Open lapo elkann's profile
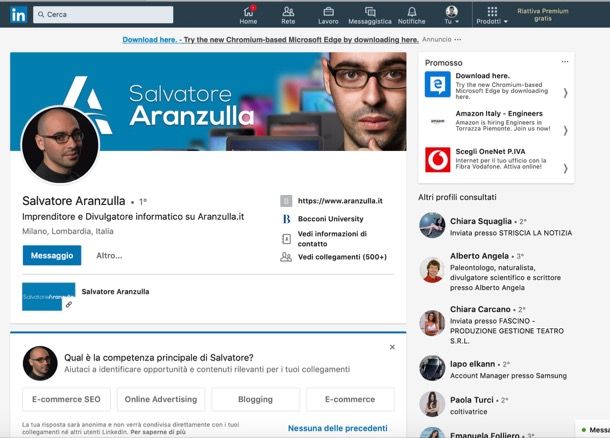The image size is (610, 438). (x=472, y=364)
